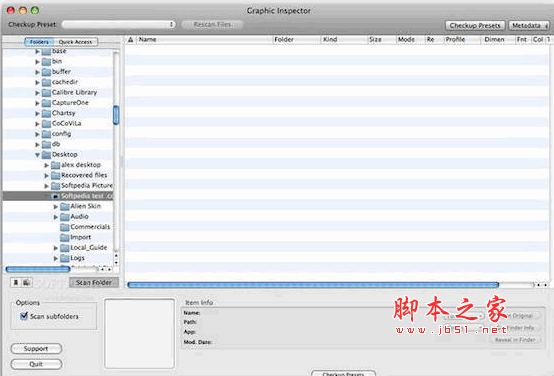The width and height of the screenshot is (554, 376).
Task: Switch to the Folders tab
Action: [x=39, y=42]
